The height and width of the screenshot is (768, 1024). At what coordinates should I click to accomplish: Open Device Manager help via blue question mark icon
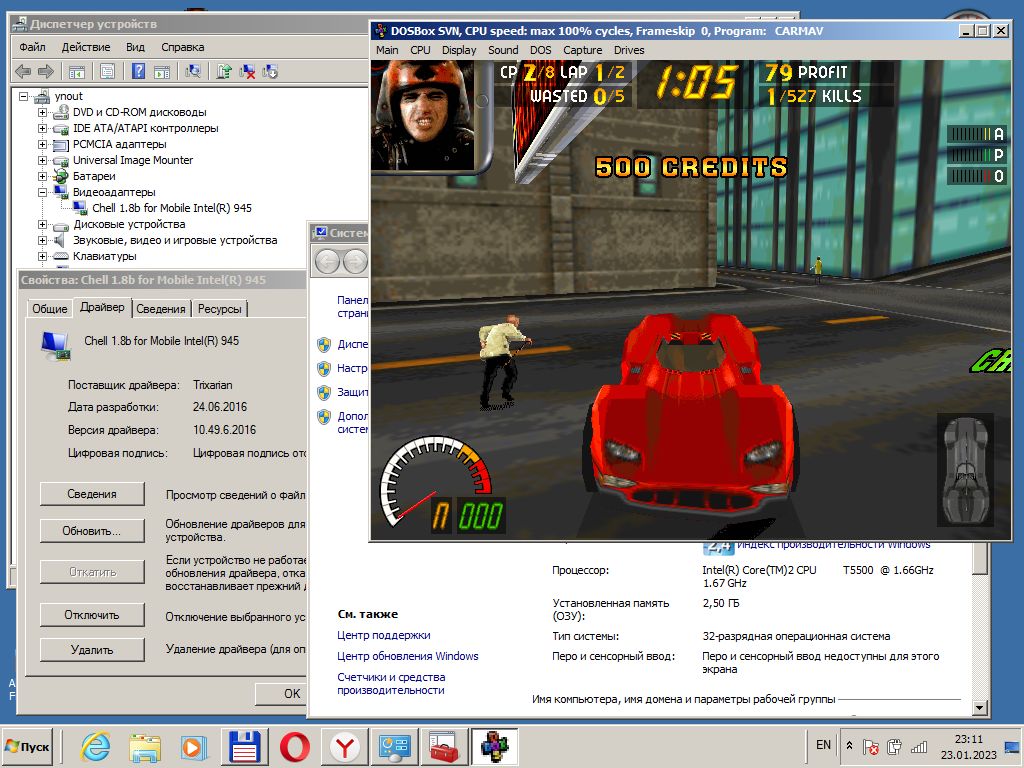point(137,71)
